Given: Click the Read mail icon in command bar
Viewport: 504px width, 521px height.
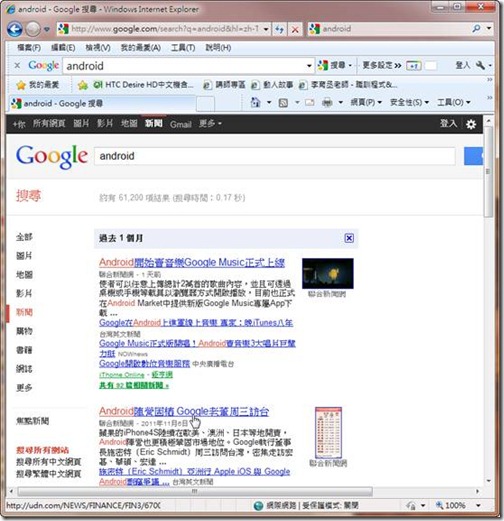Looking at the screenshot, I should pyautogui.click(x=310, y=103).
